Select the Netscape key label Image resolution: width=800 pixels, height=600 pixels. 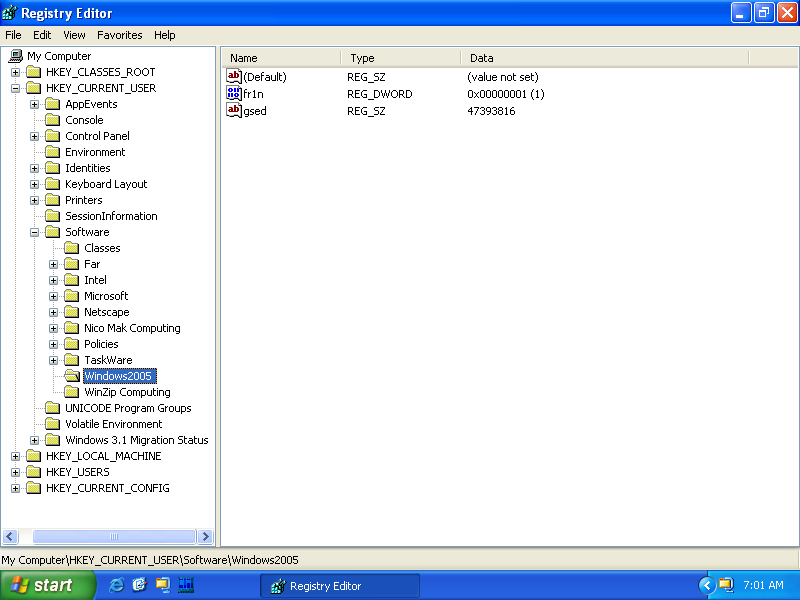click(x=107, y=312)
